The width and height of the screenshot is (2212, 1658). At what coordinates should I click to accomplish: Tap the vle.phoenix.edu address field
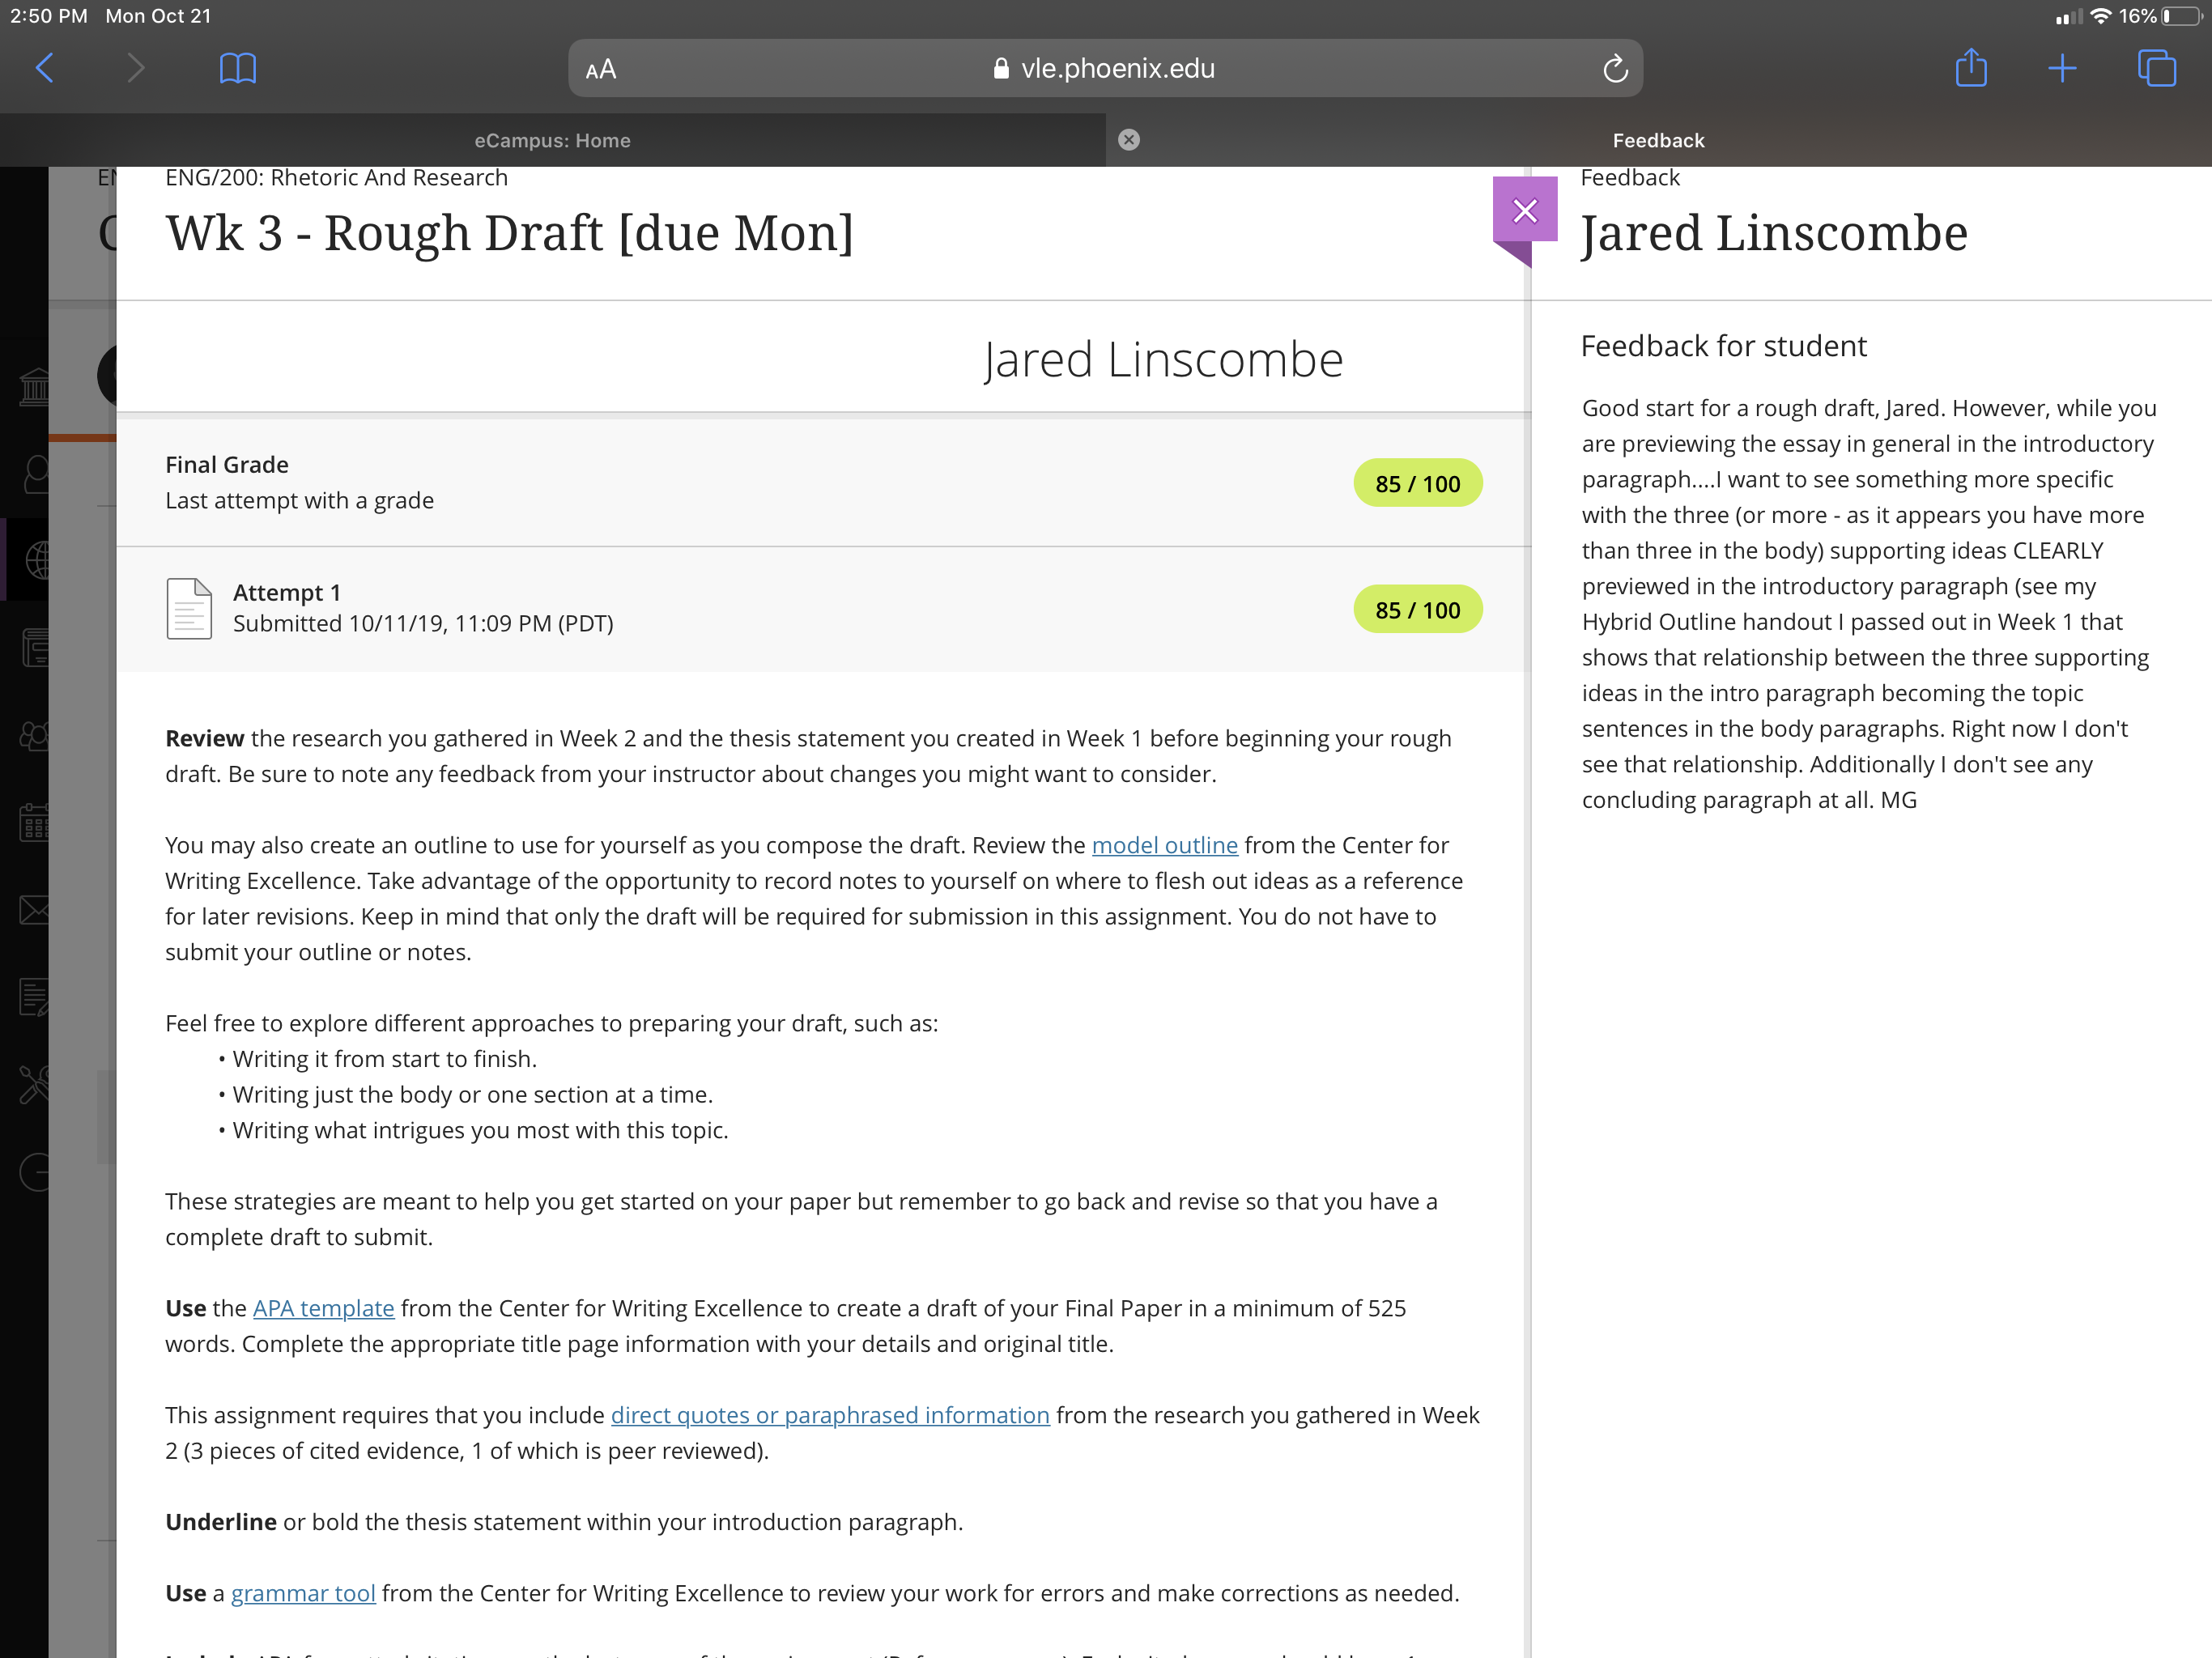coord(1105,68)
